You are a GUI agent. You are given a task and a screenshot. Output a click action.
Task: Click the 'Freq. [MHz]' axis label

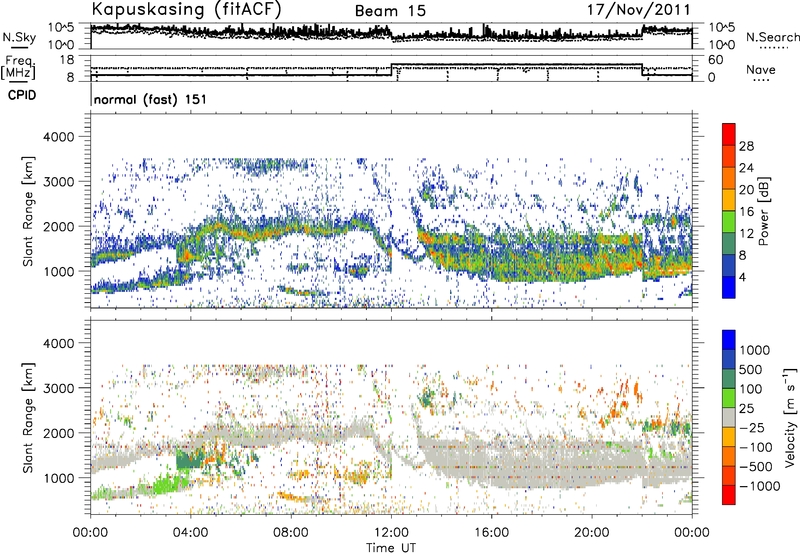point(19,67)
